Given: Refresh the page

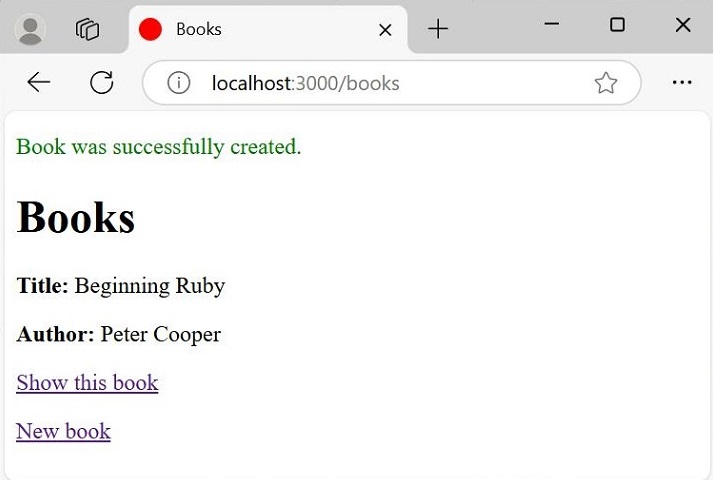Looking at the screenshot, I should (101, 83).
